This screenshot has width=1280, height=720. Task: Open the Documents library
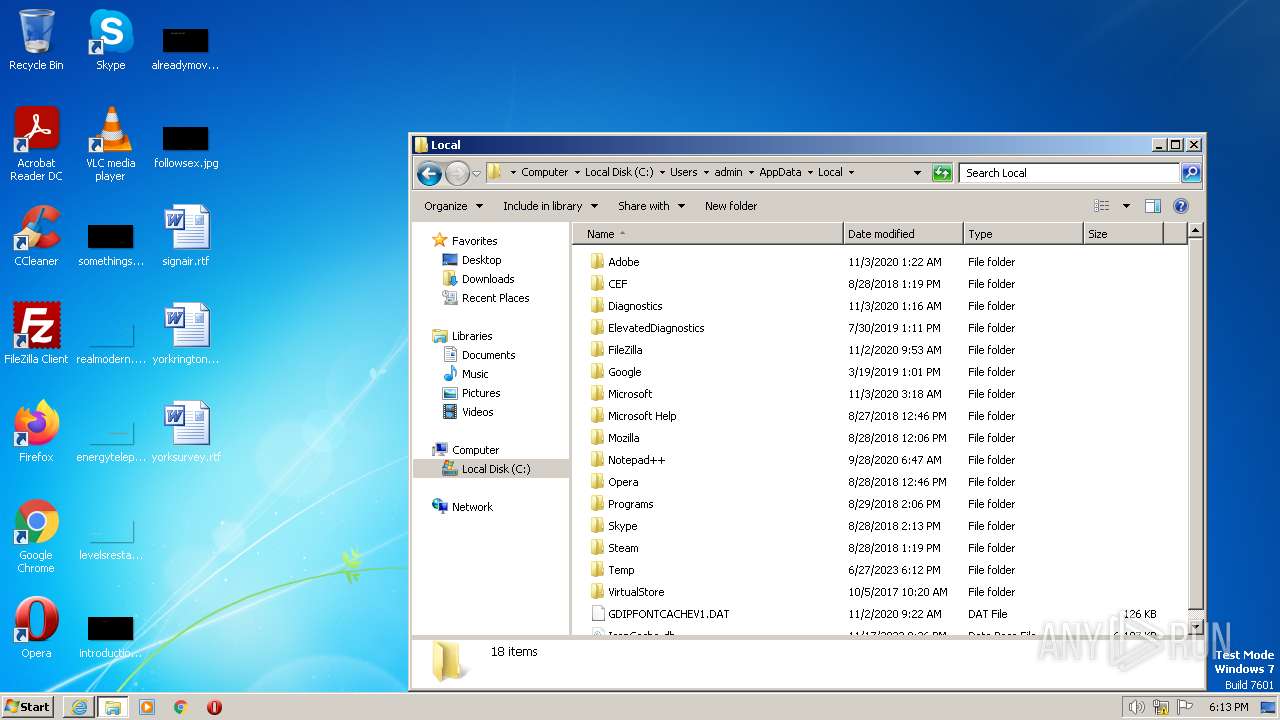click(x=488, y=355)
